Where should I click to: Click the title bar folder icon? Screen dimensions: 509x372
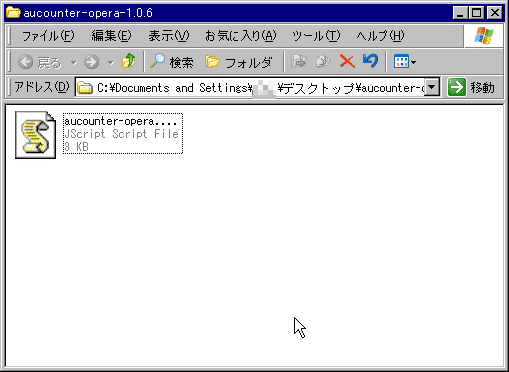[13, 13]
